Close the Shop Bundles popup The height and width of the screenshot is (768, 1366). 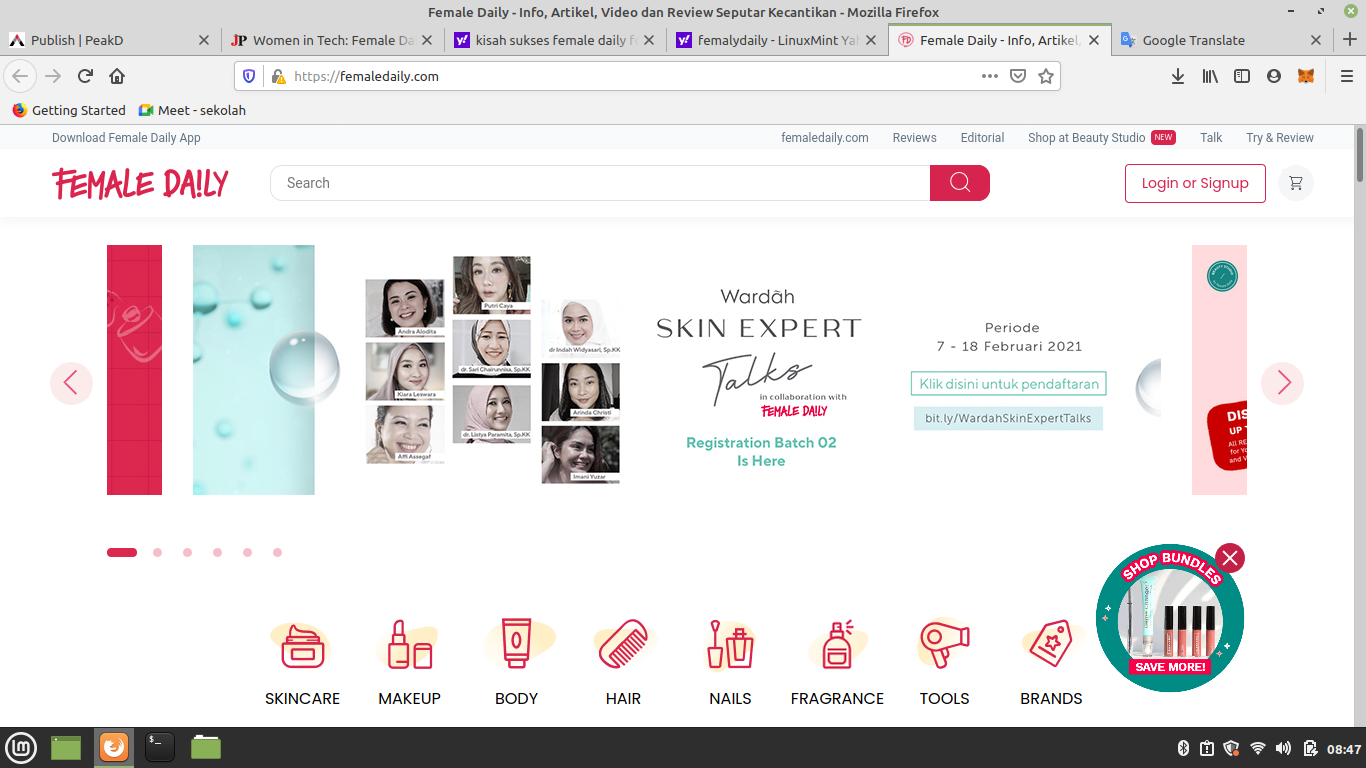1230,558
